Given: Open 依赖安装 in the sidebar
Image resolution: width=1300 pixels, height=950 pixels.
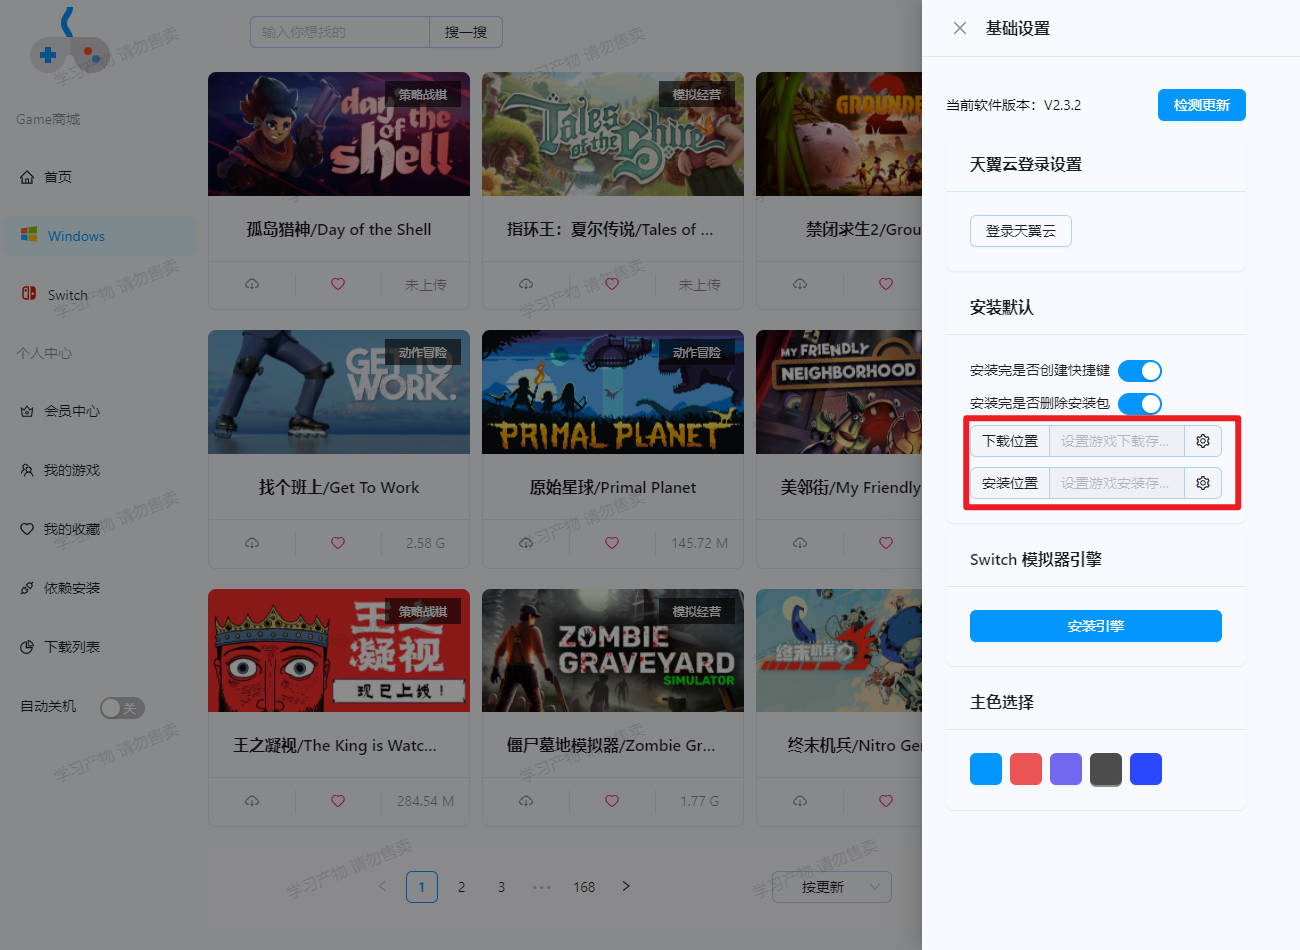Looking at the screenshot, I should pos(100,588).
